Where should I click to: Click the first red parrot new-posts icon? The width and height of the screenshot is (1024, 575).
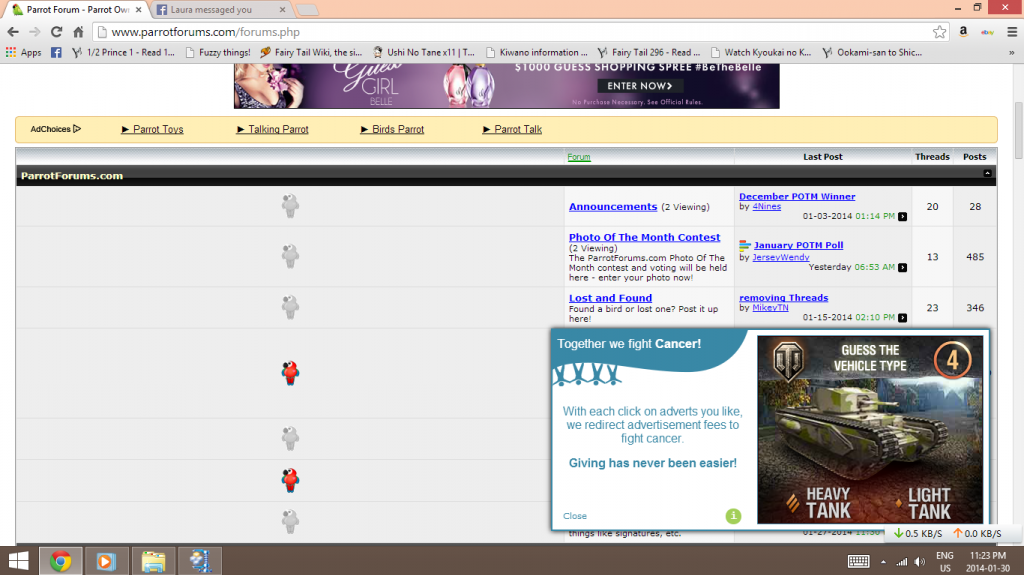point(290,373)
